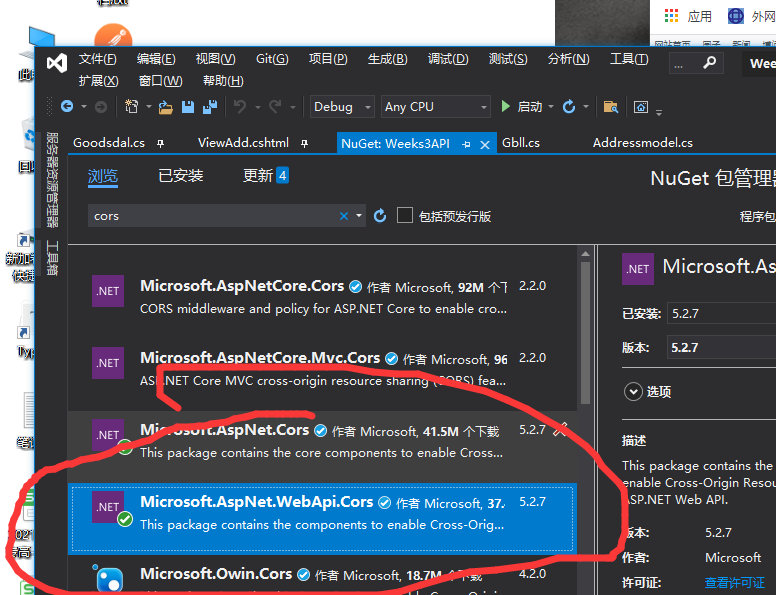Image resolution: width=776 pixels, height=595 pixels.
Task: Switch to the ViewAdd.cshtml tab
Action: tap(243, 143)
